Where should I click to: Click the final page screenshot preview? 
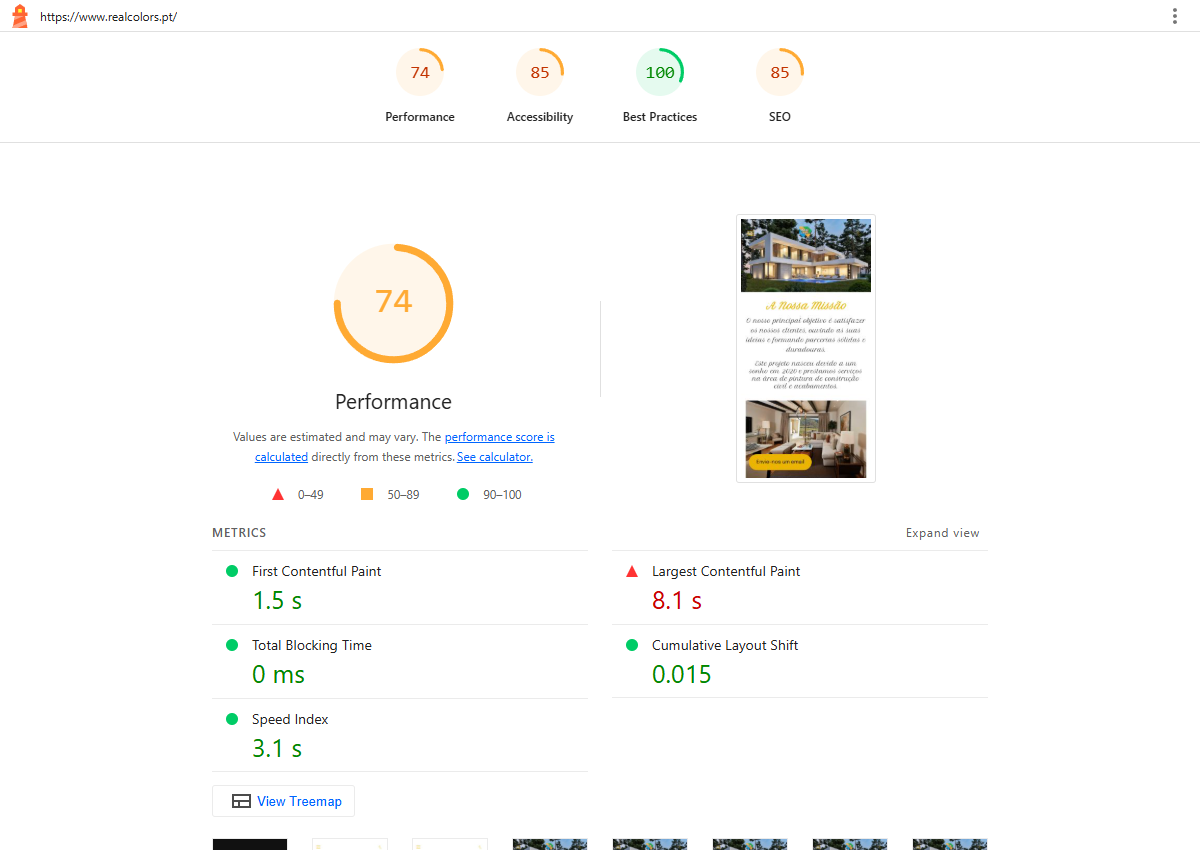coord(806,348)
